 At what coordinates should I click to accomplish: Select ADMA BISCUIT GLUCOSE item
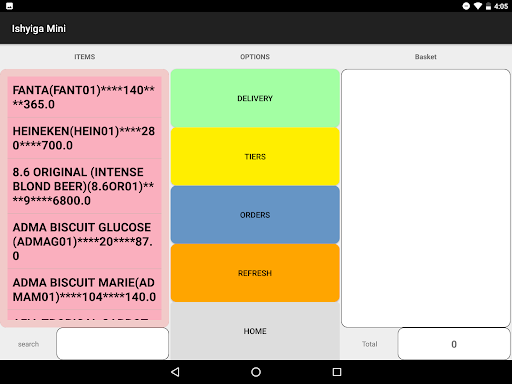(85, 241)
